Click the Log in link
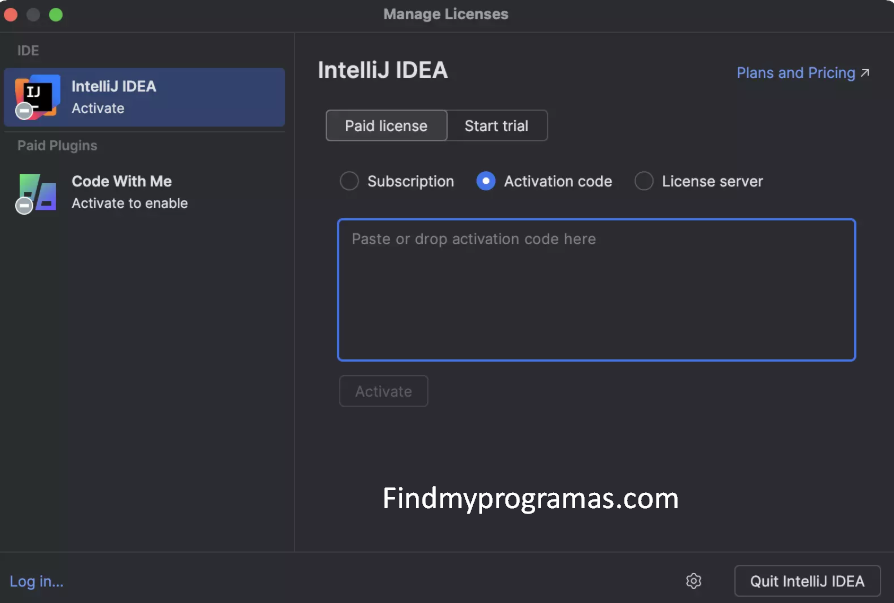 click(x=36, y=581)
